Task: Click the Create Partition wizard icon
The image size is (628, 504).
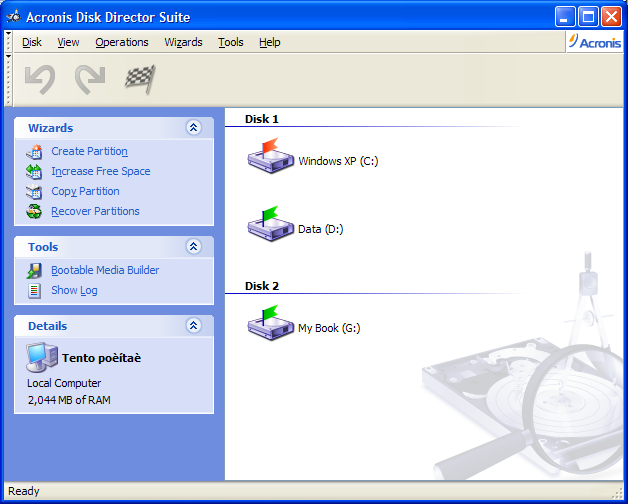Action: (34, 152)
